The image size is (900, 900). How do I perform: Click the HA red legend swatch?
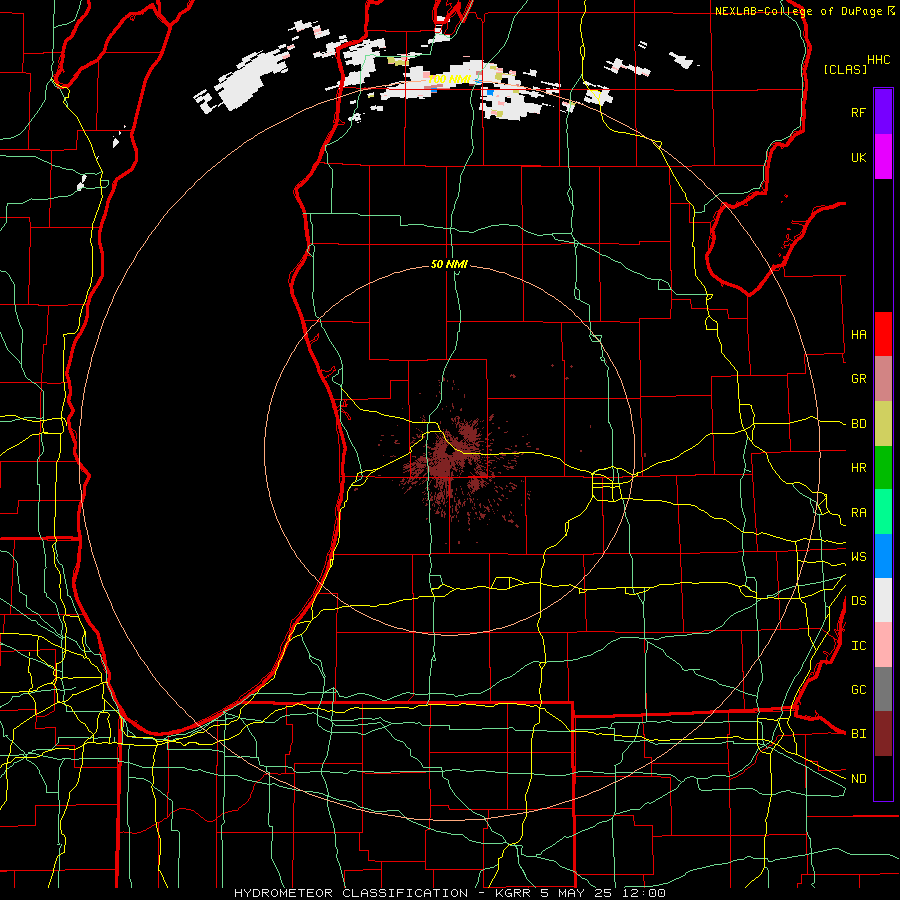tap(883, 334)
